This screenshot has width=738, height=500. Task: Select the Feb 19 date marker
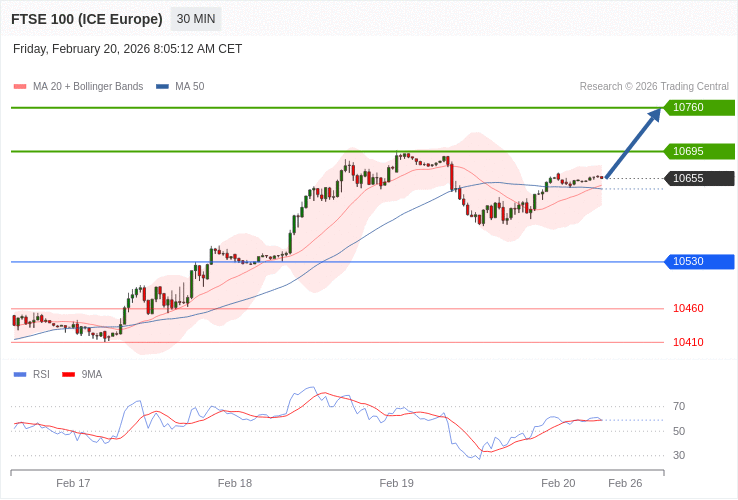pyautogui.click(x=396, y=484)
